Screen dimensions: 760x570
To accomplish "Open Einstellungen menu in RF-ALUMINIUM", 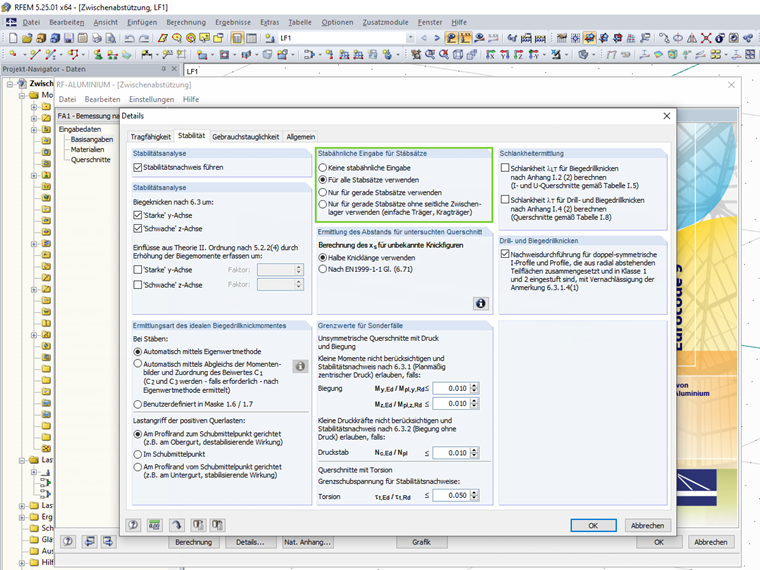I will [x=151, y=99].
